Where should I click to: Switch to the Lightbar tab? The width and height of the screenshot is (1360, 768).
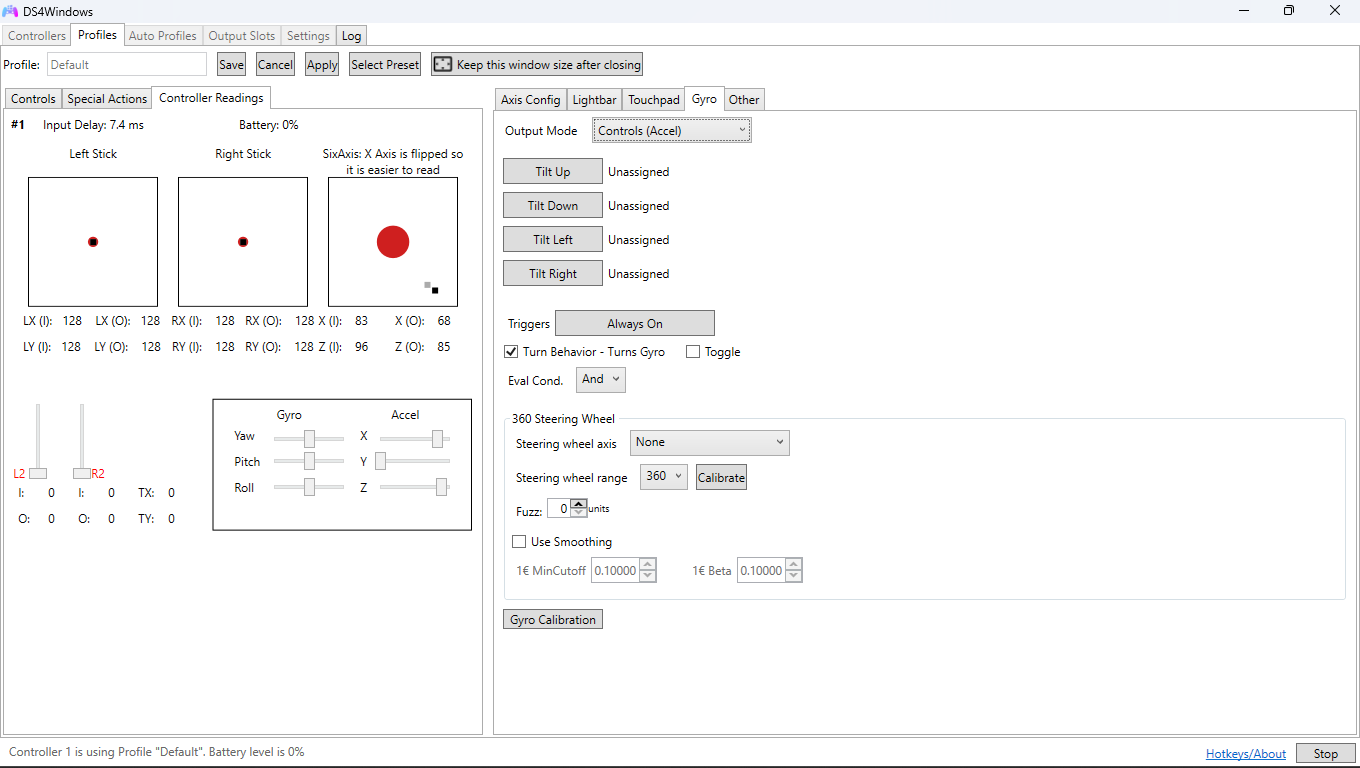(594, 99)
